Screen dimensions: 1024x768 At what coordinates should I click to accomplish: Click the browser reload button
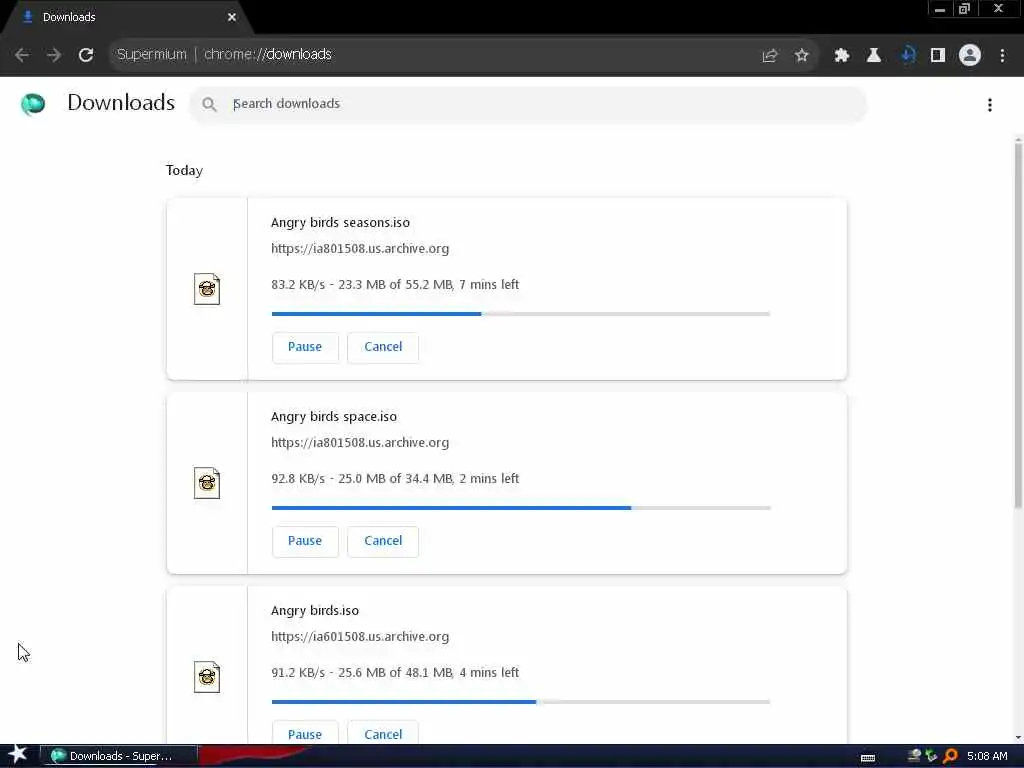click(x=86, y=55)
